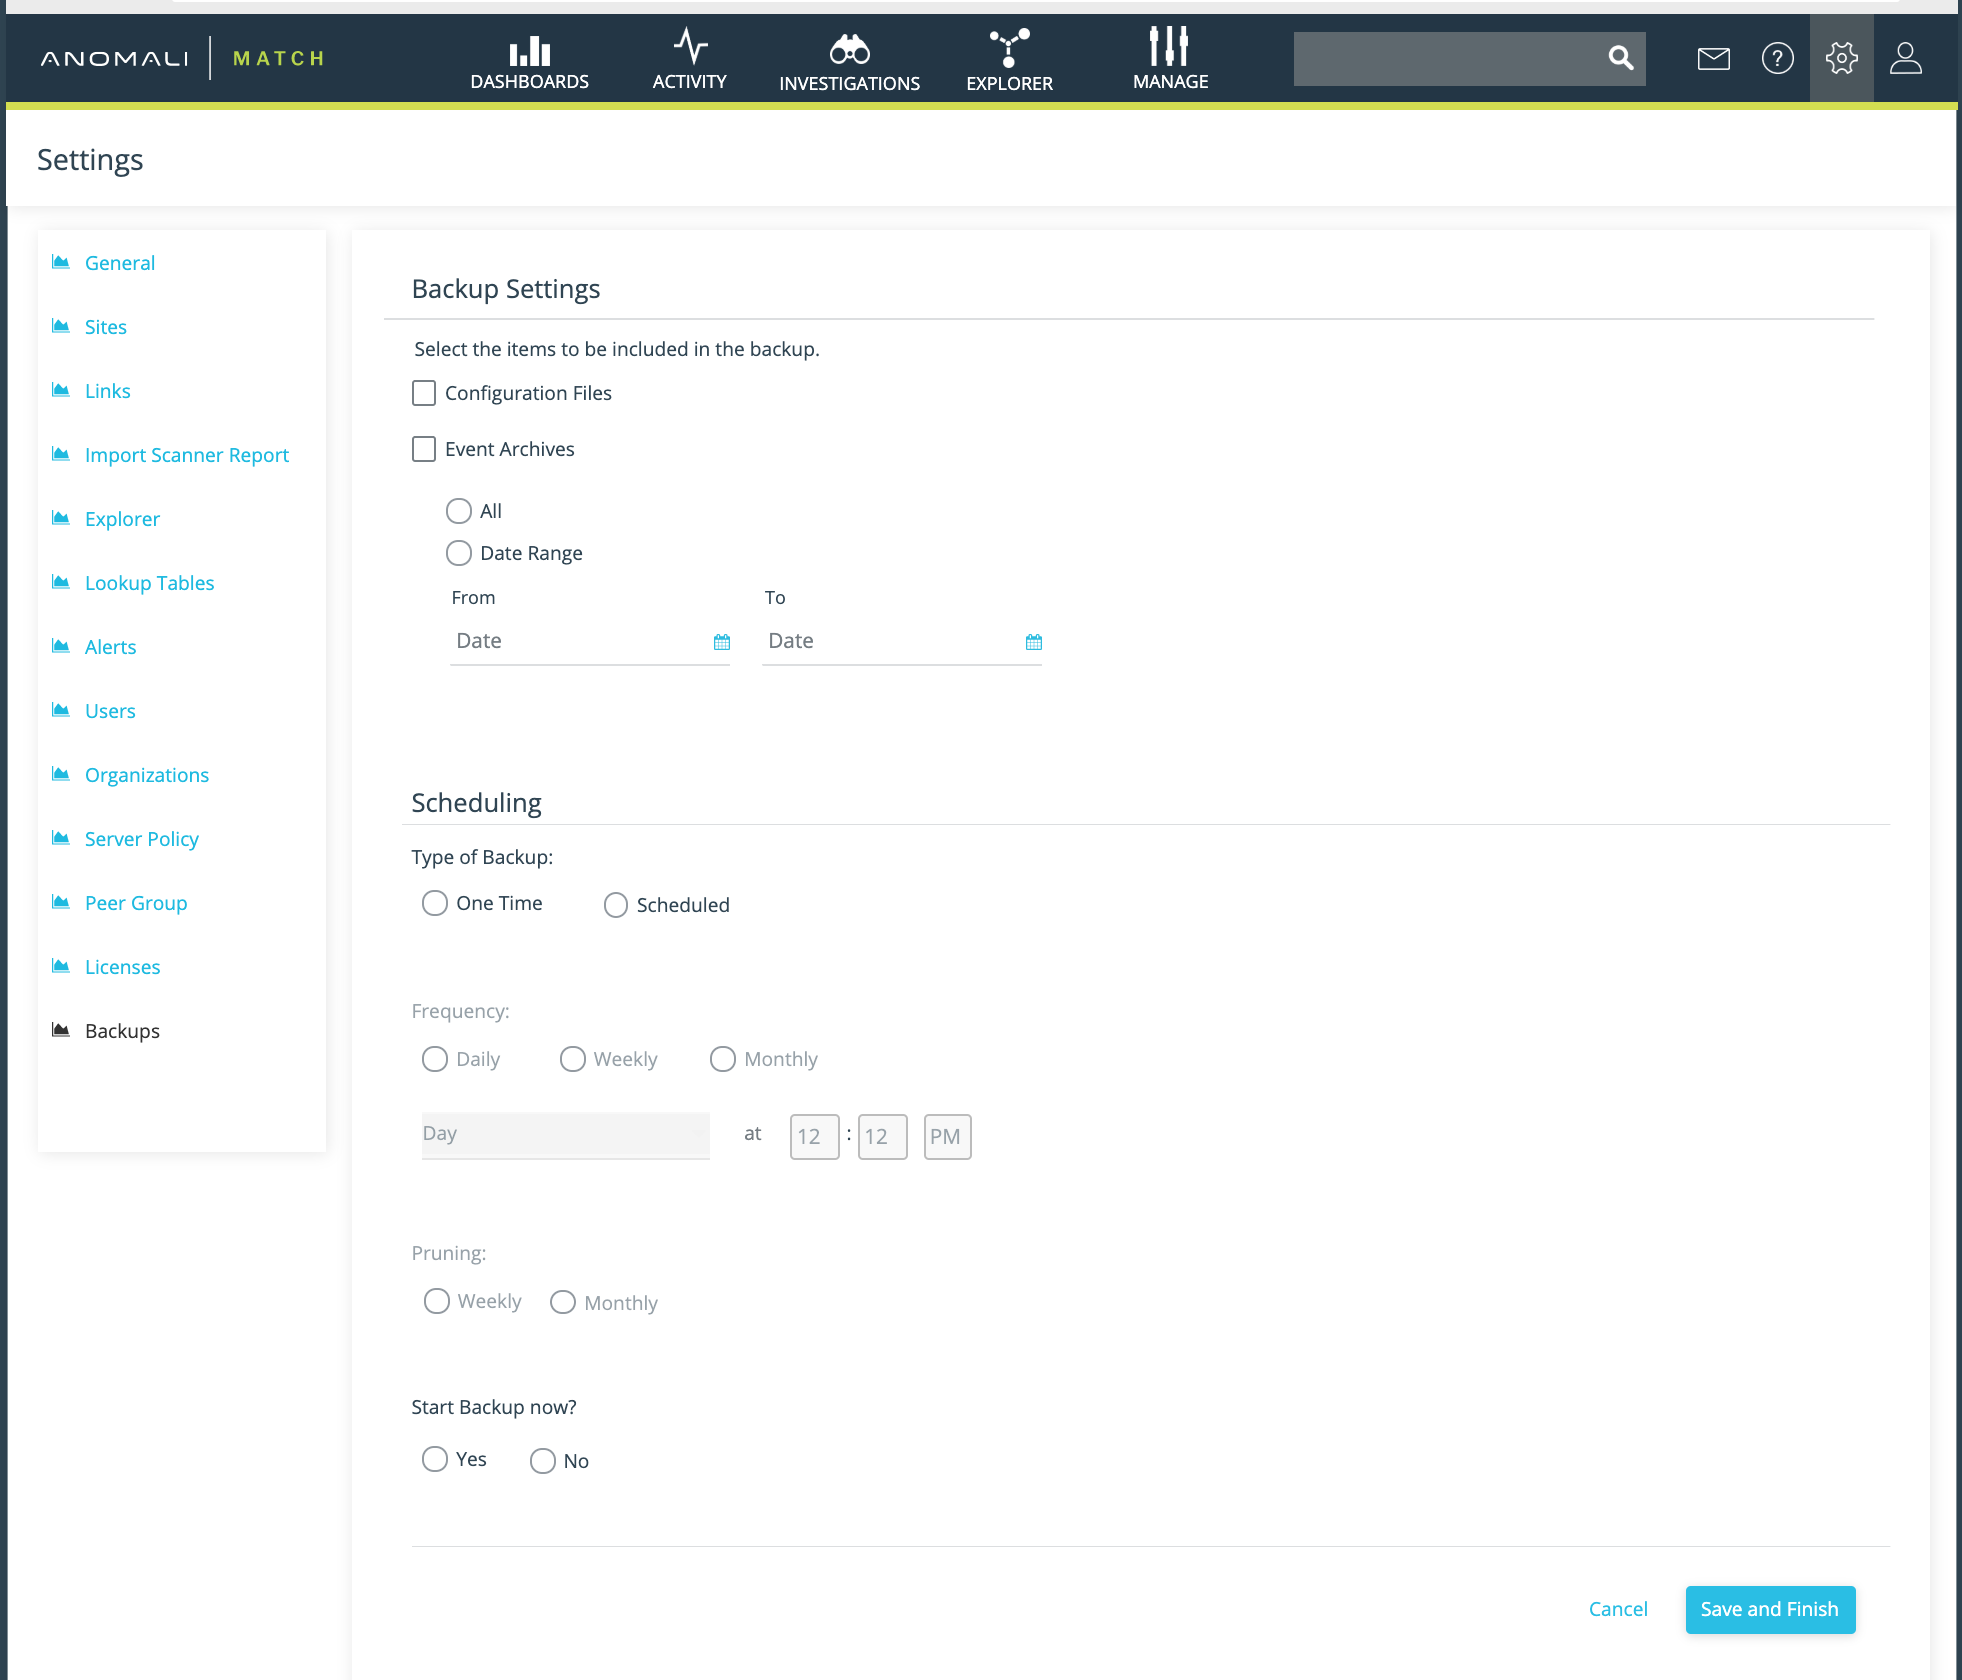The height and width of the screenshot is (1680, 1962).
Task: Open the Activity pulse icon
Action: pos(690,46)
